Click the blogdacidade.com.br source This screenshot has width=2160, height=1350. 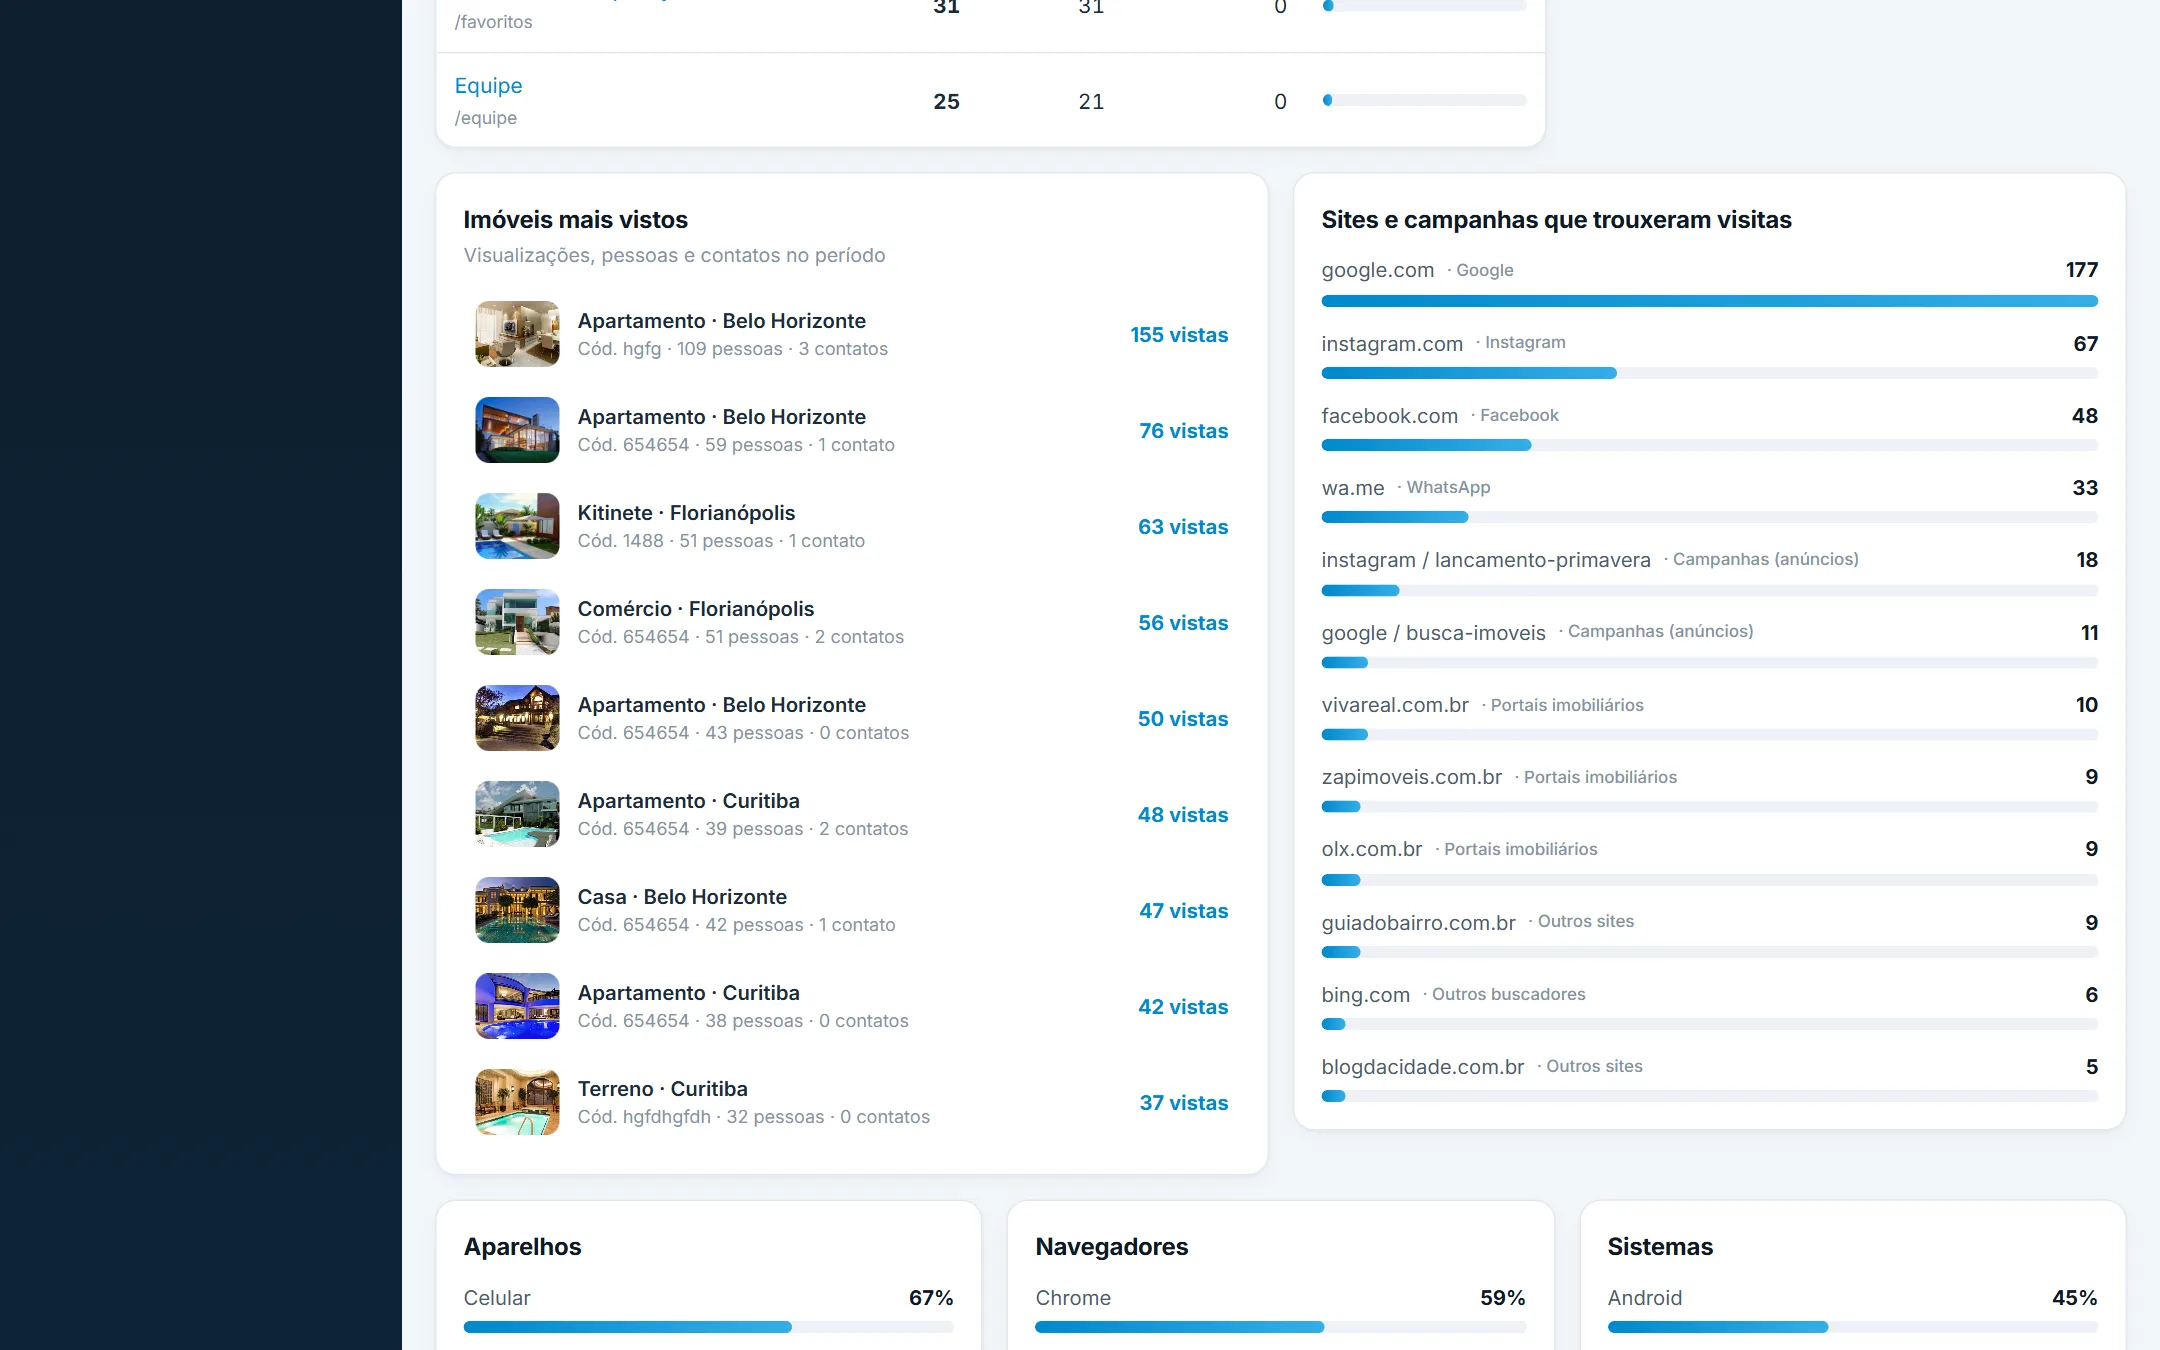[x=1709, y=1079]
